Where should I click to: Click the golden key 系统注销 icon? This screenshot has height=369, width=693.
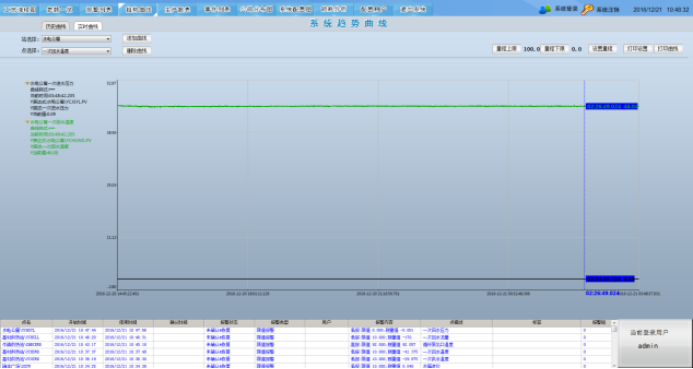tap(587, 9)
